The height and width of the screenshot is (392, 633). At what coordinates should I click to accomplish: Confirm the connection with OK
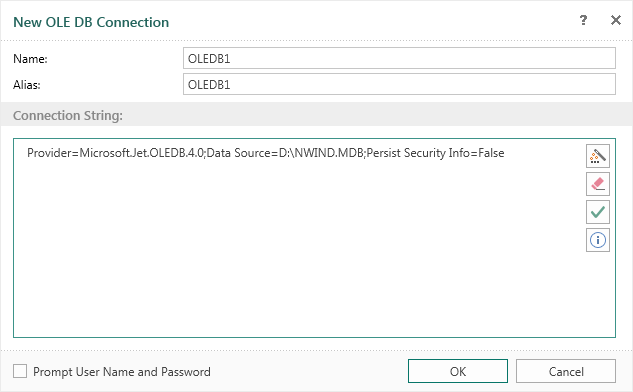(x=458, y=371)
